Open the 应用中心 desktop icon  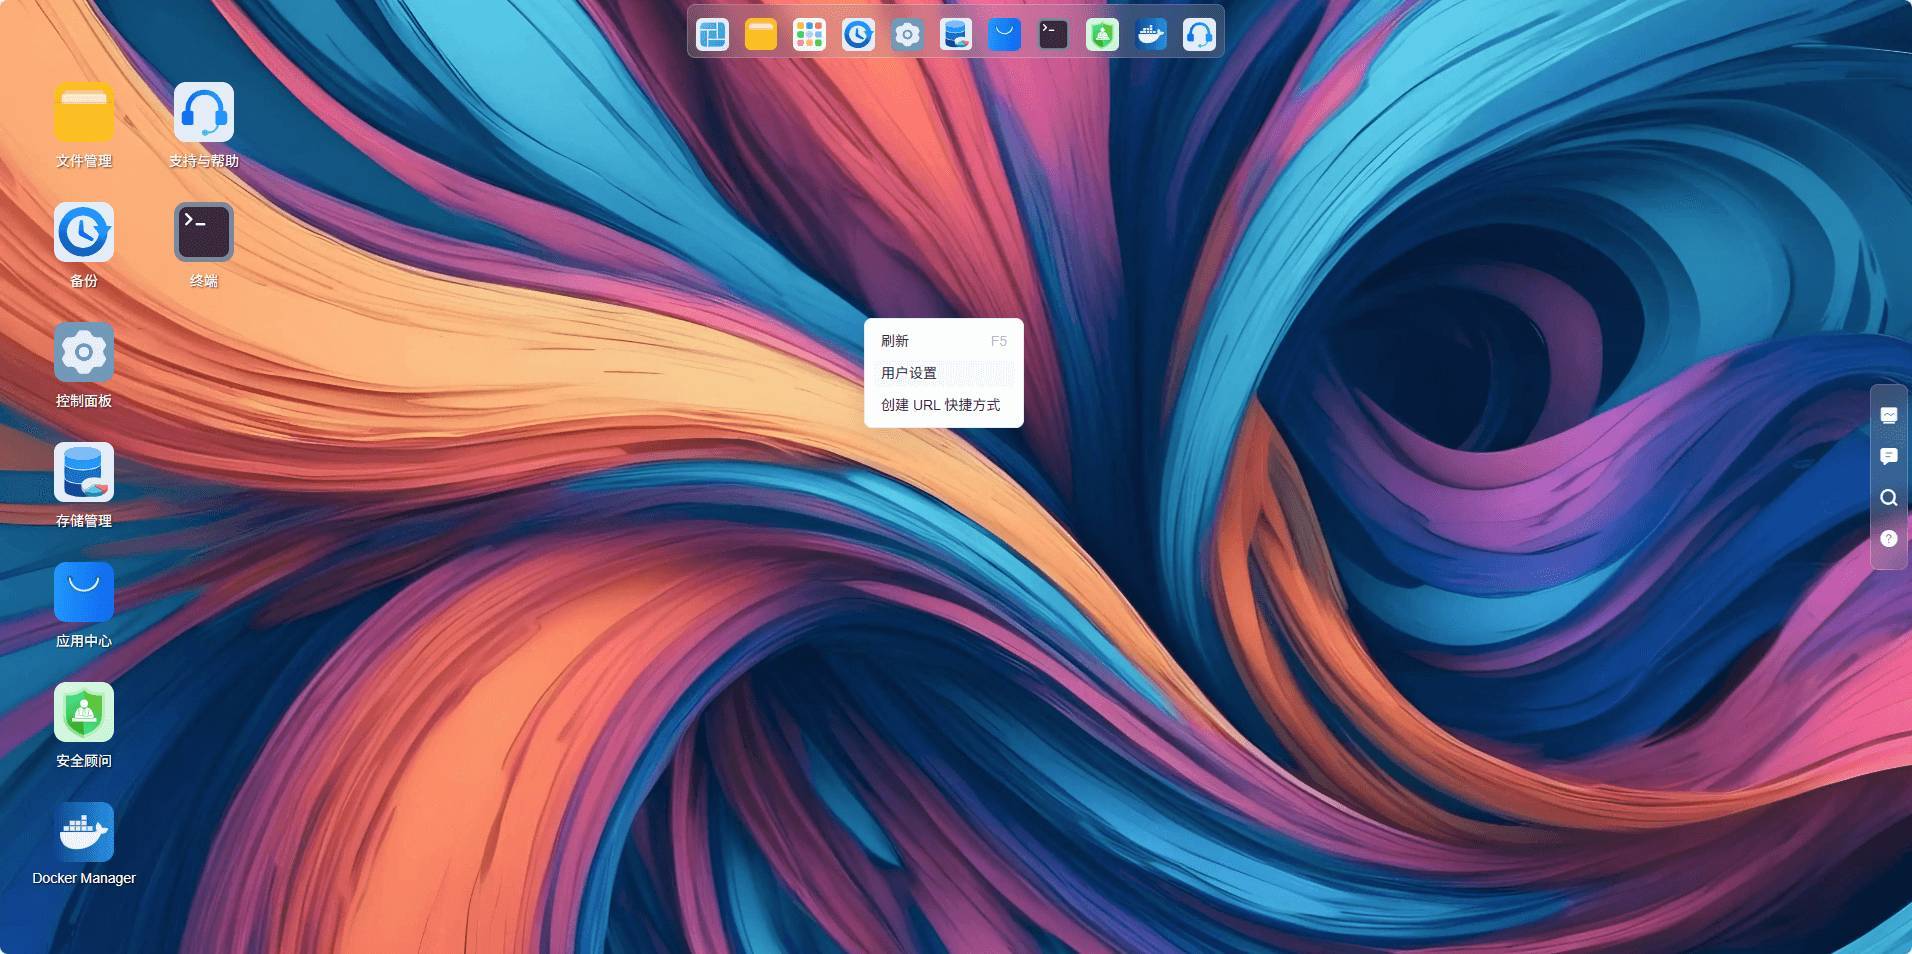coord(84,592)
